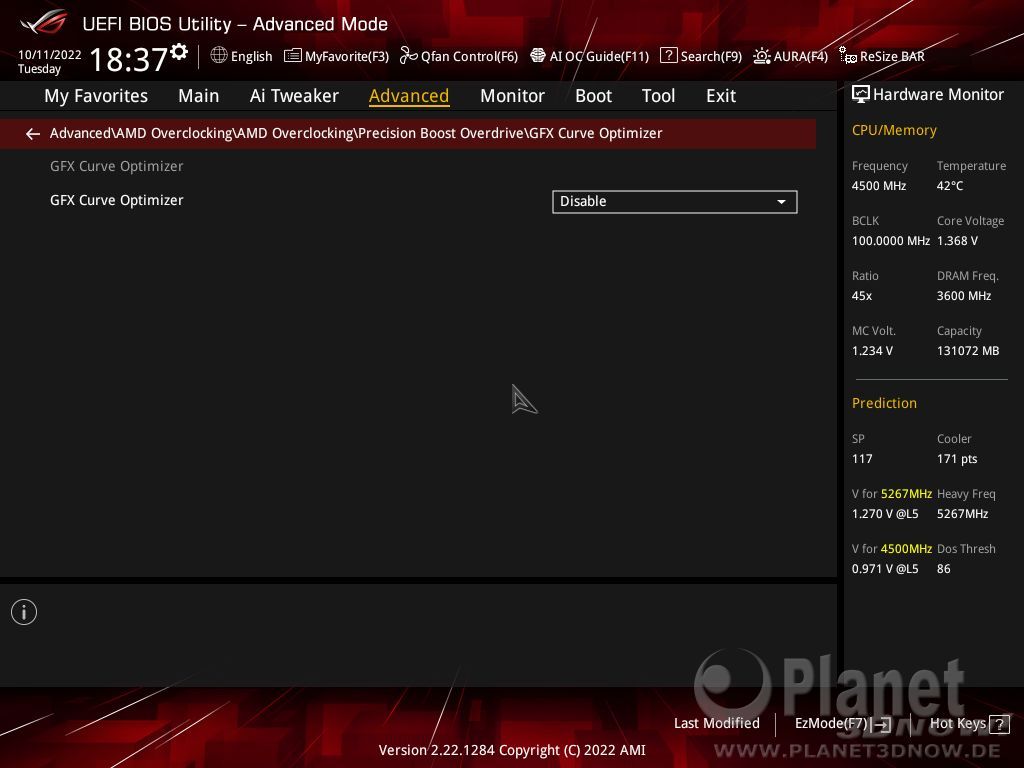1024x768 pixels.
Task: Open AI OC Guide(F11)
Action: click(x=590, y=56)
